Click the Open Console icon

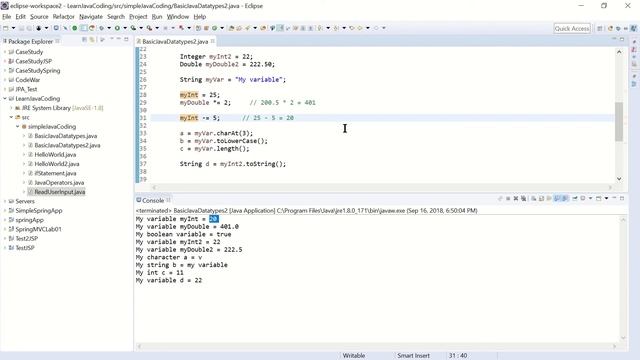[x=598, y=198]
